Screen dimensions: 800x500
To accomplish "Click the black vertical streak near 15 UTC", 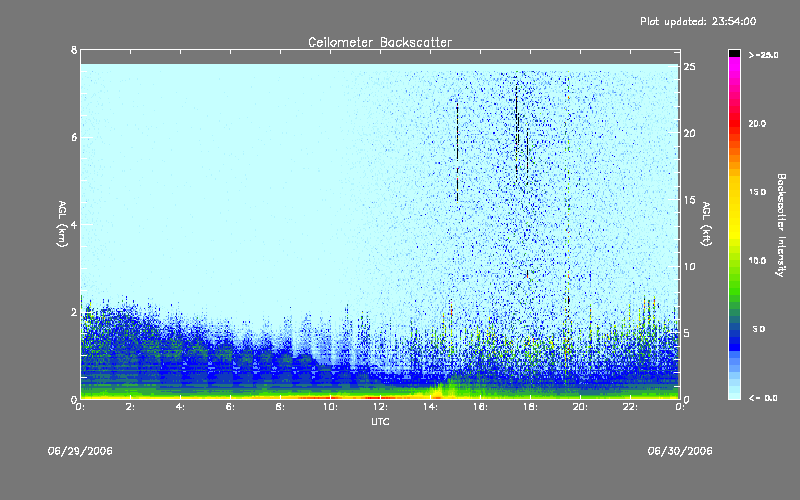I will tap(458, 153).
